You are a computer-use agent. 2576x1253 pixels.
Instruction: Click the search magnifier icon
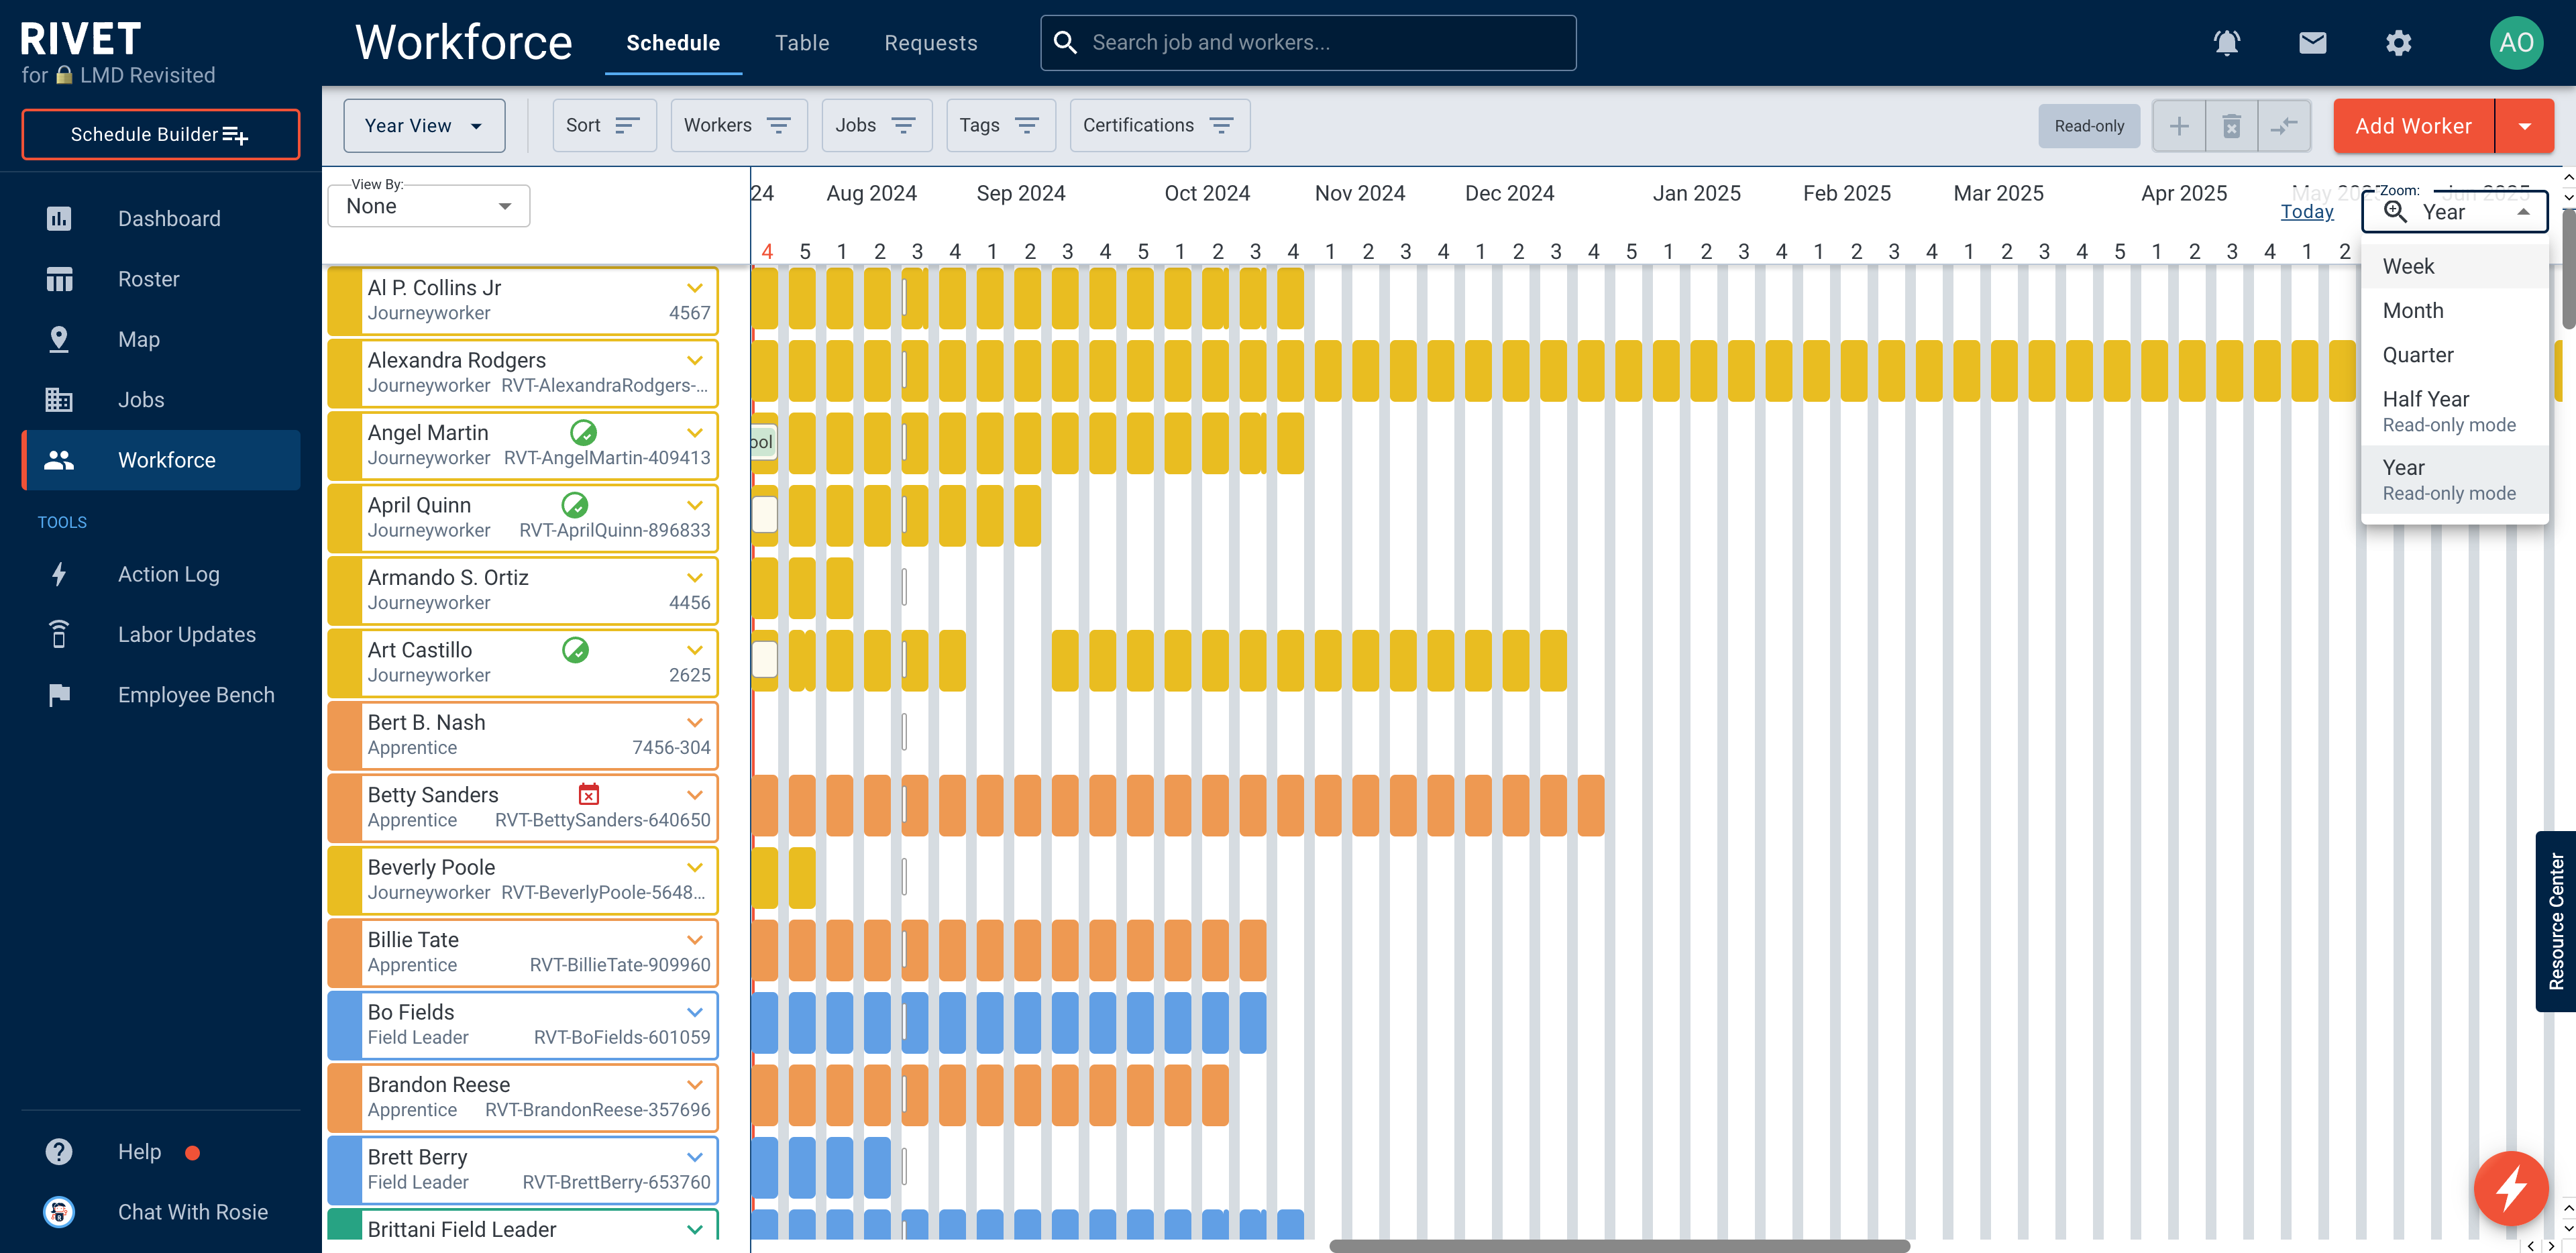(x=1065, y=42)
